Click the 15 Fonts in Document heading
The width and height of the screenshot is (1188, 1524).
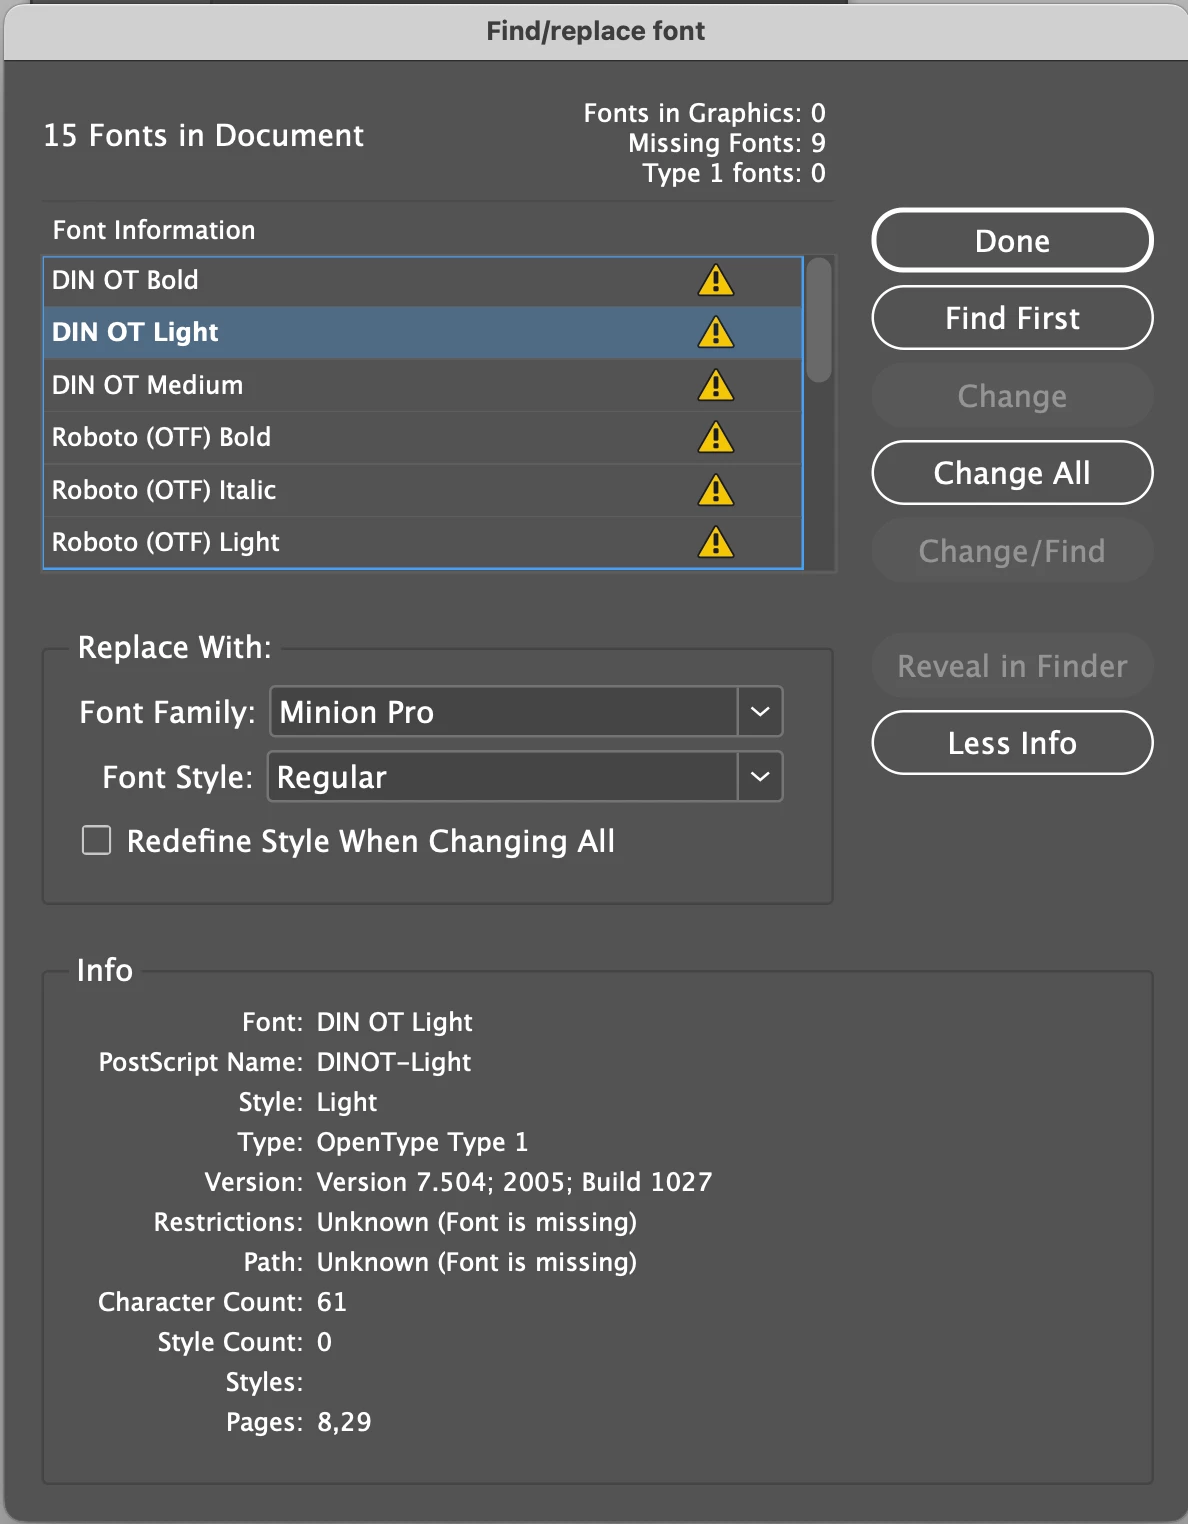click(x=204, y=135)
